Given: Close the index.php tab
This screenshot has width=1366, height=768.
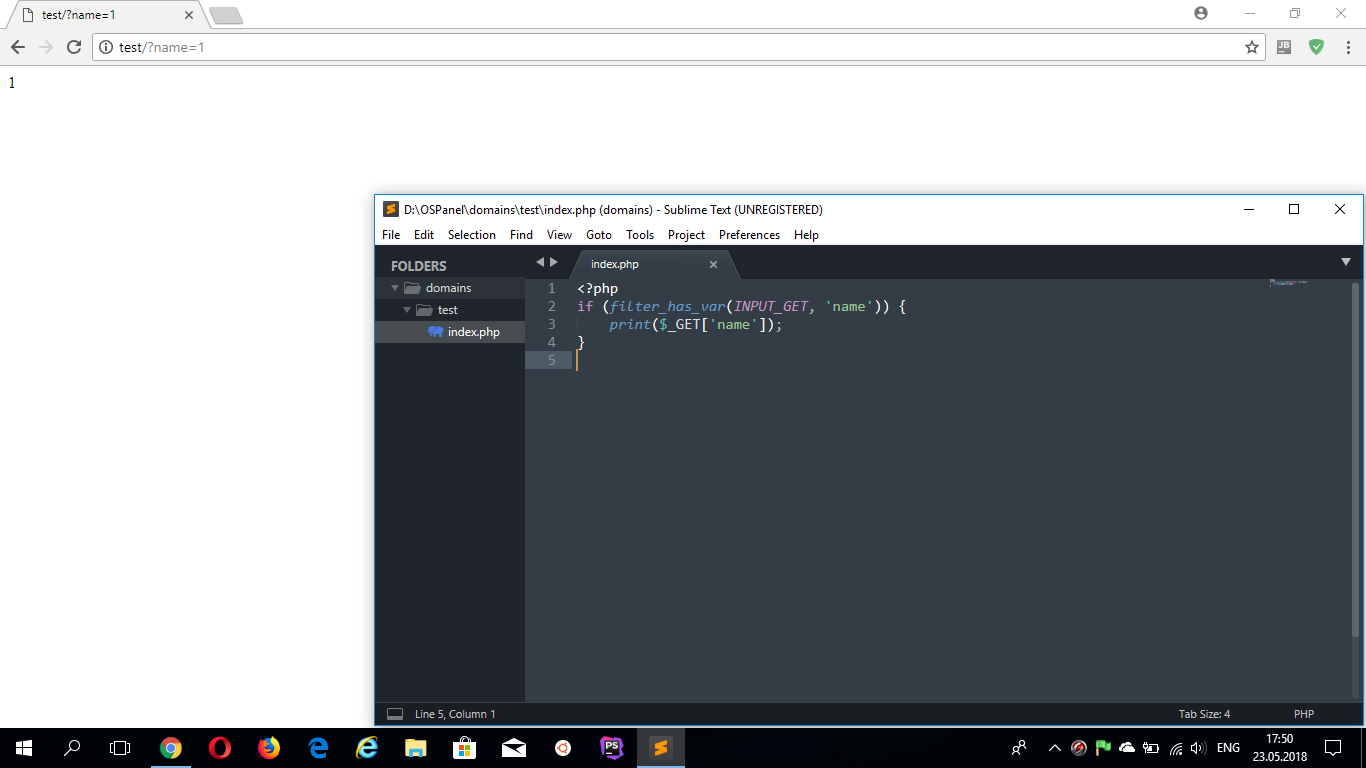Looking at the screenshot, I should pos(713,265).
